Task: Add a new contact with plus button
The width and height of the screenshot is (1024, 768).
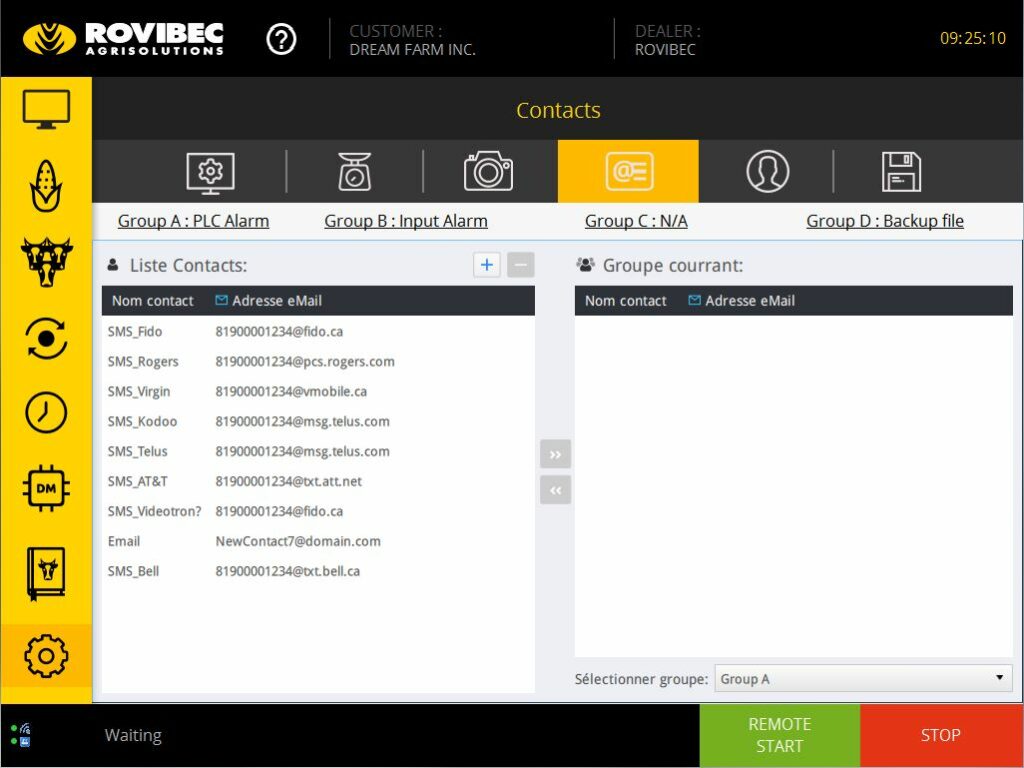Action: pos(487,265)
